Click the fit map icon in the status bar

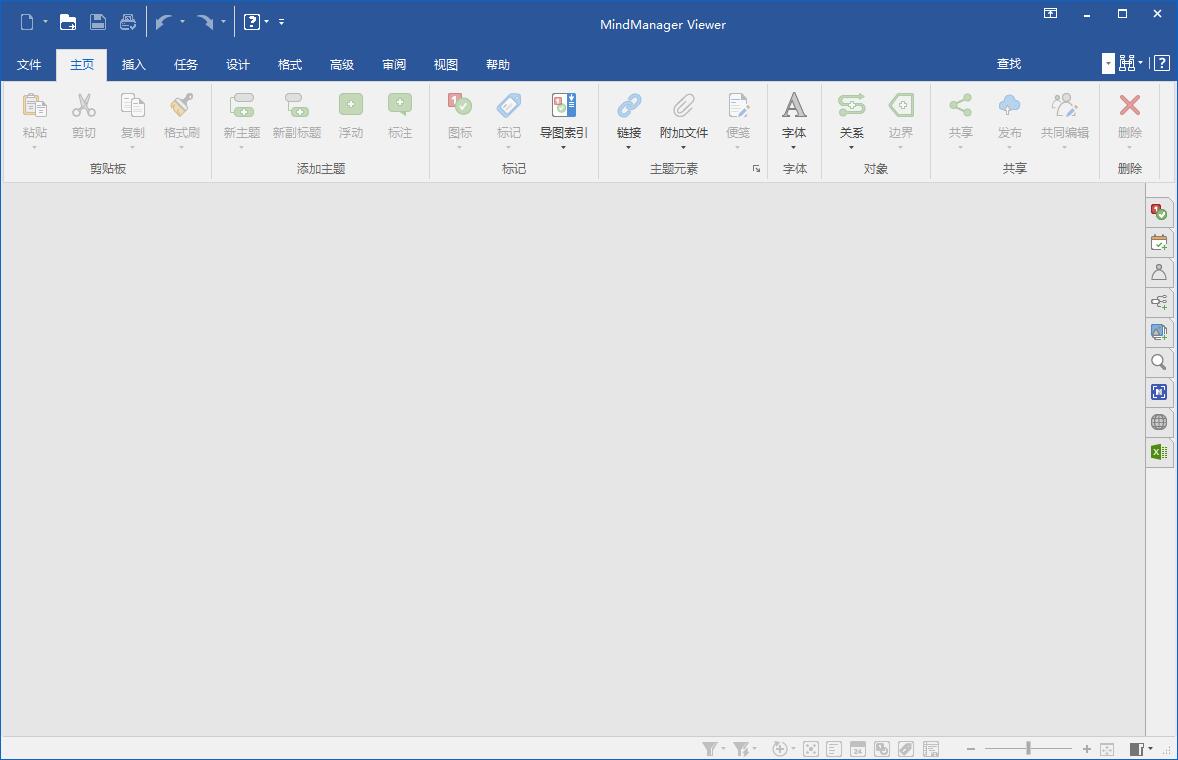pos(1106,748)
